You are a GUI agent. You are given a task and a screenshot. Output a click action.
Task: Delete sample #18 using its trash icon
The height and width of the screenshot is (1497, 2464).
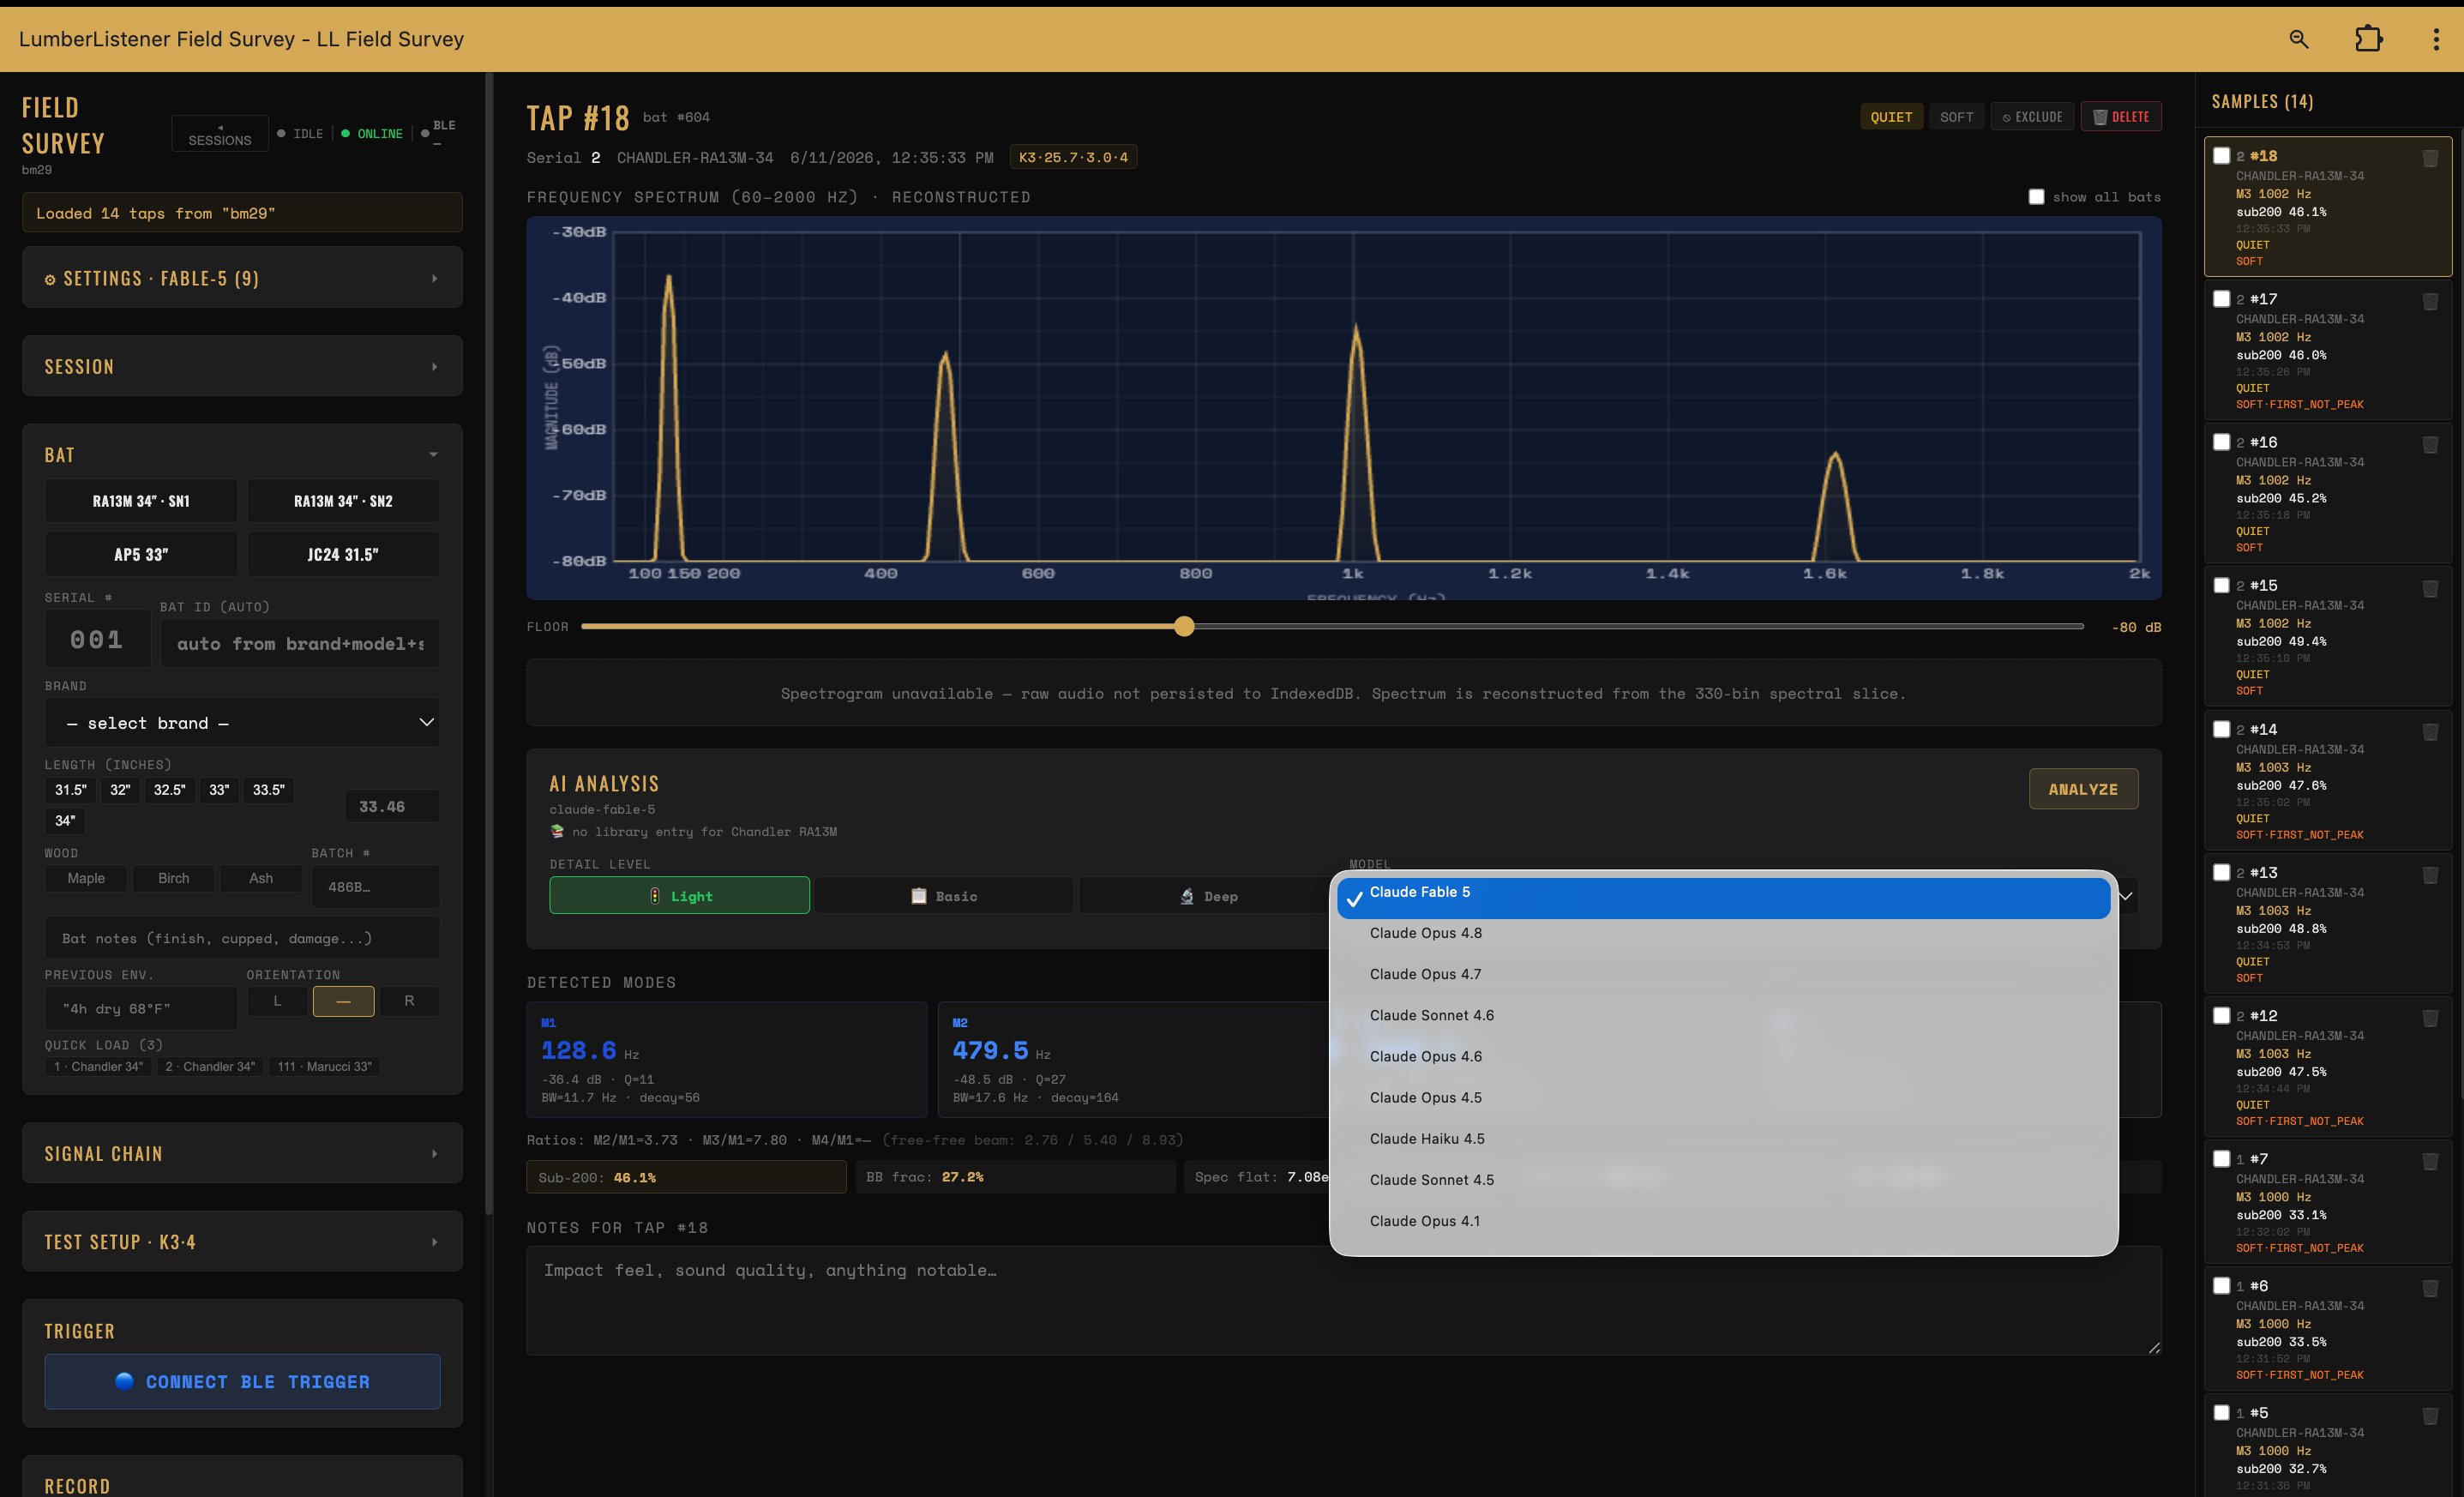[2430, 158]
